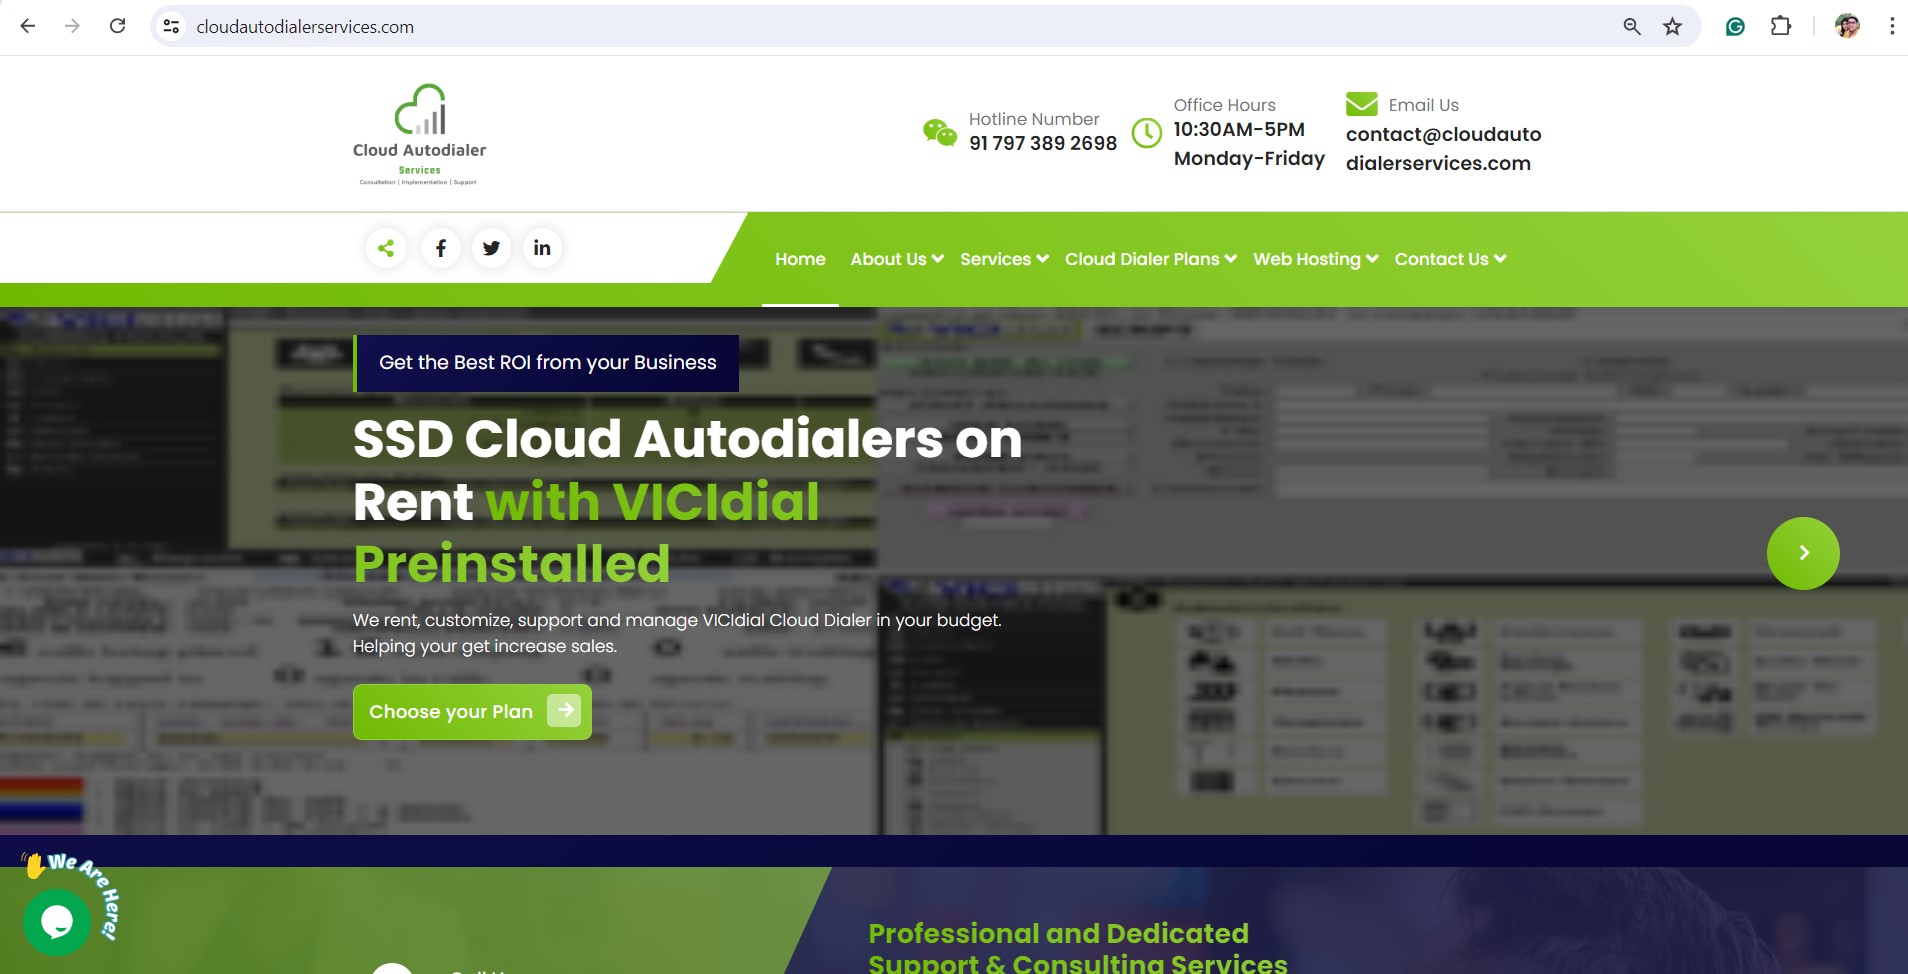1908x974 pixels.
Task: Click the green envelope email icon
Action: tap(1361, 104)
